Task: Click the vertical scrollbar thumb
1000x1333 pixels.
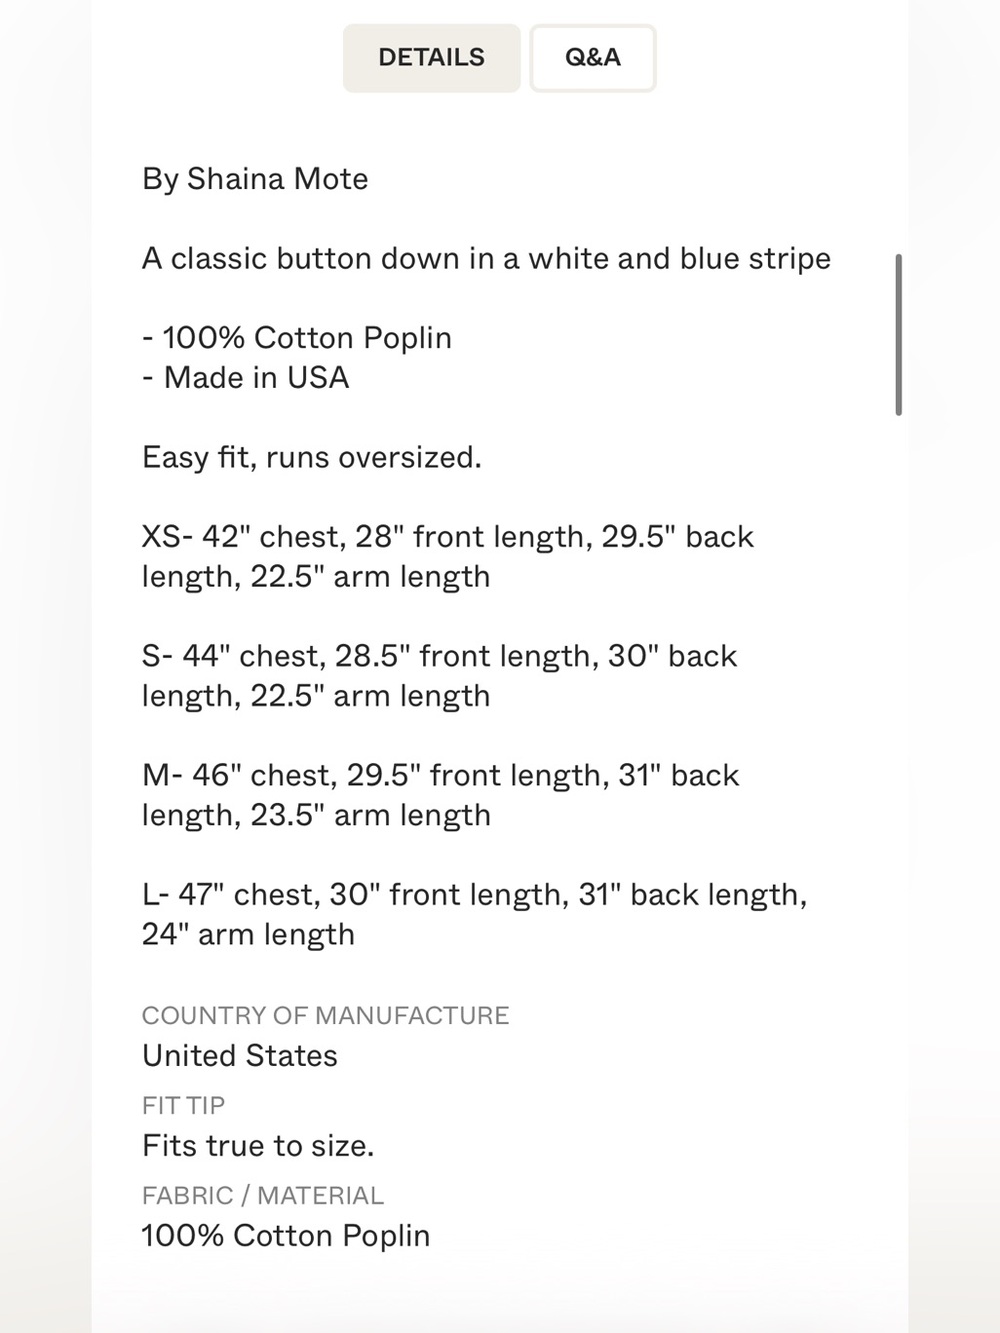Action: (x=899, y=335)
